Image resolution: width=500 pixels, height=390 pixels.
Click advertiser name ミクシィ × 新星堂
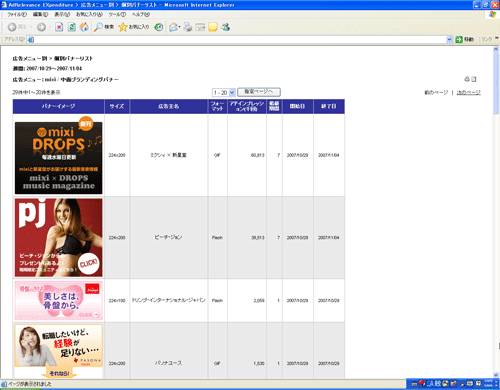[x=168, y=155]
